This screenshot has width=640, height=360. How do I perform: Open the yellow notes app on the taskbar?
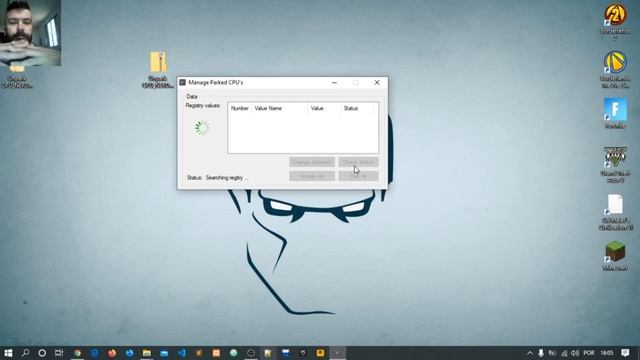[268, 353]
